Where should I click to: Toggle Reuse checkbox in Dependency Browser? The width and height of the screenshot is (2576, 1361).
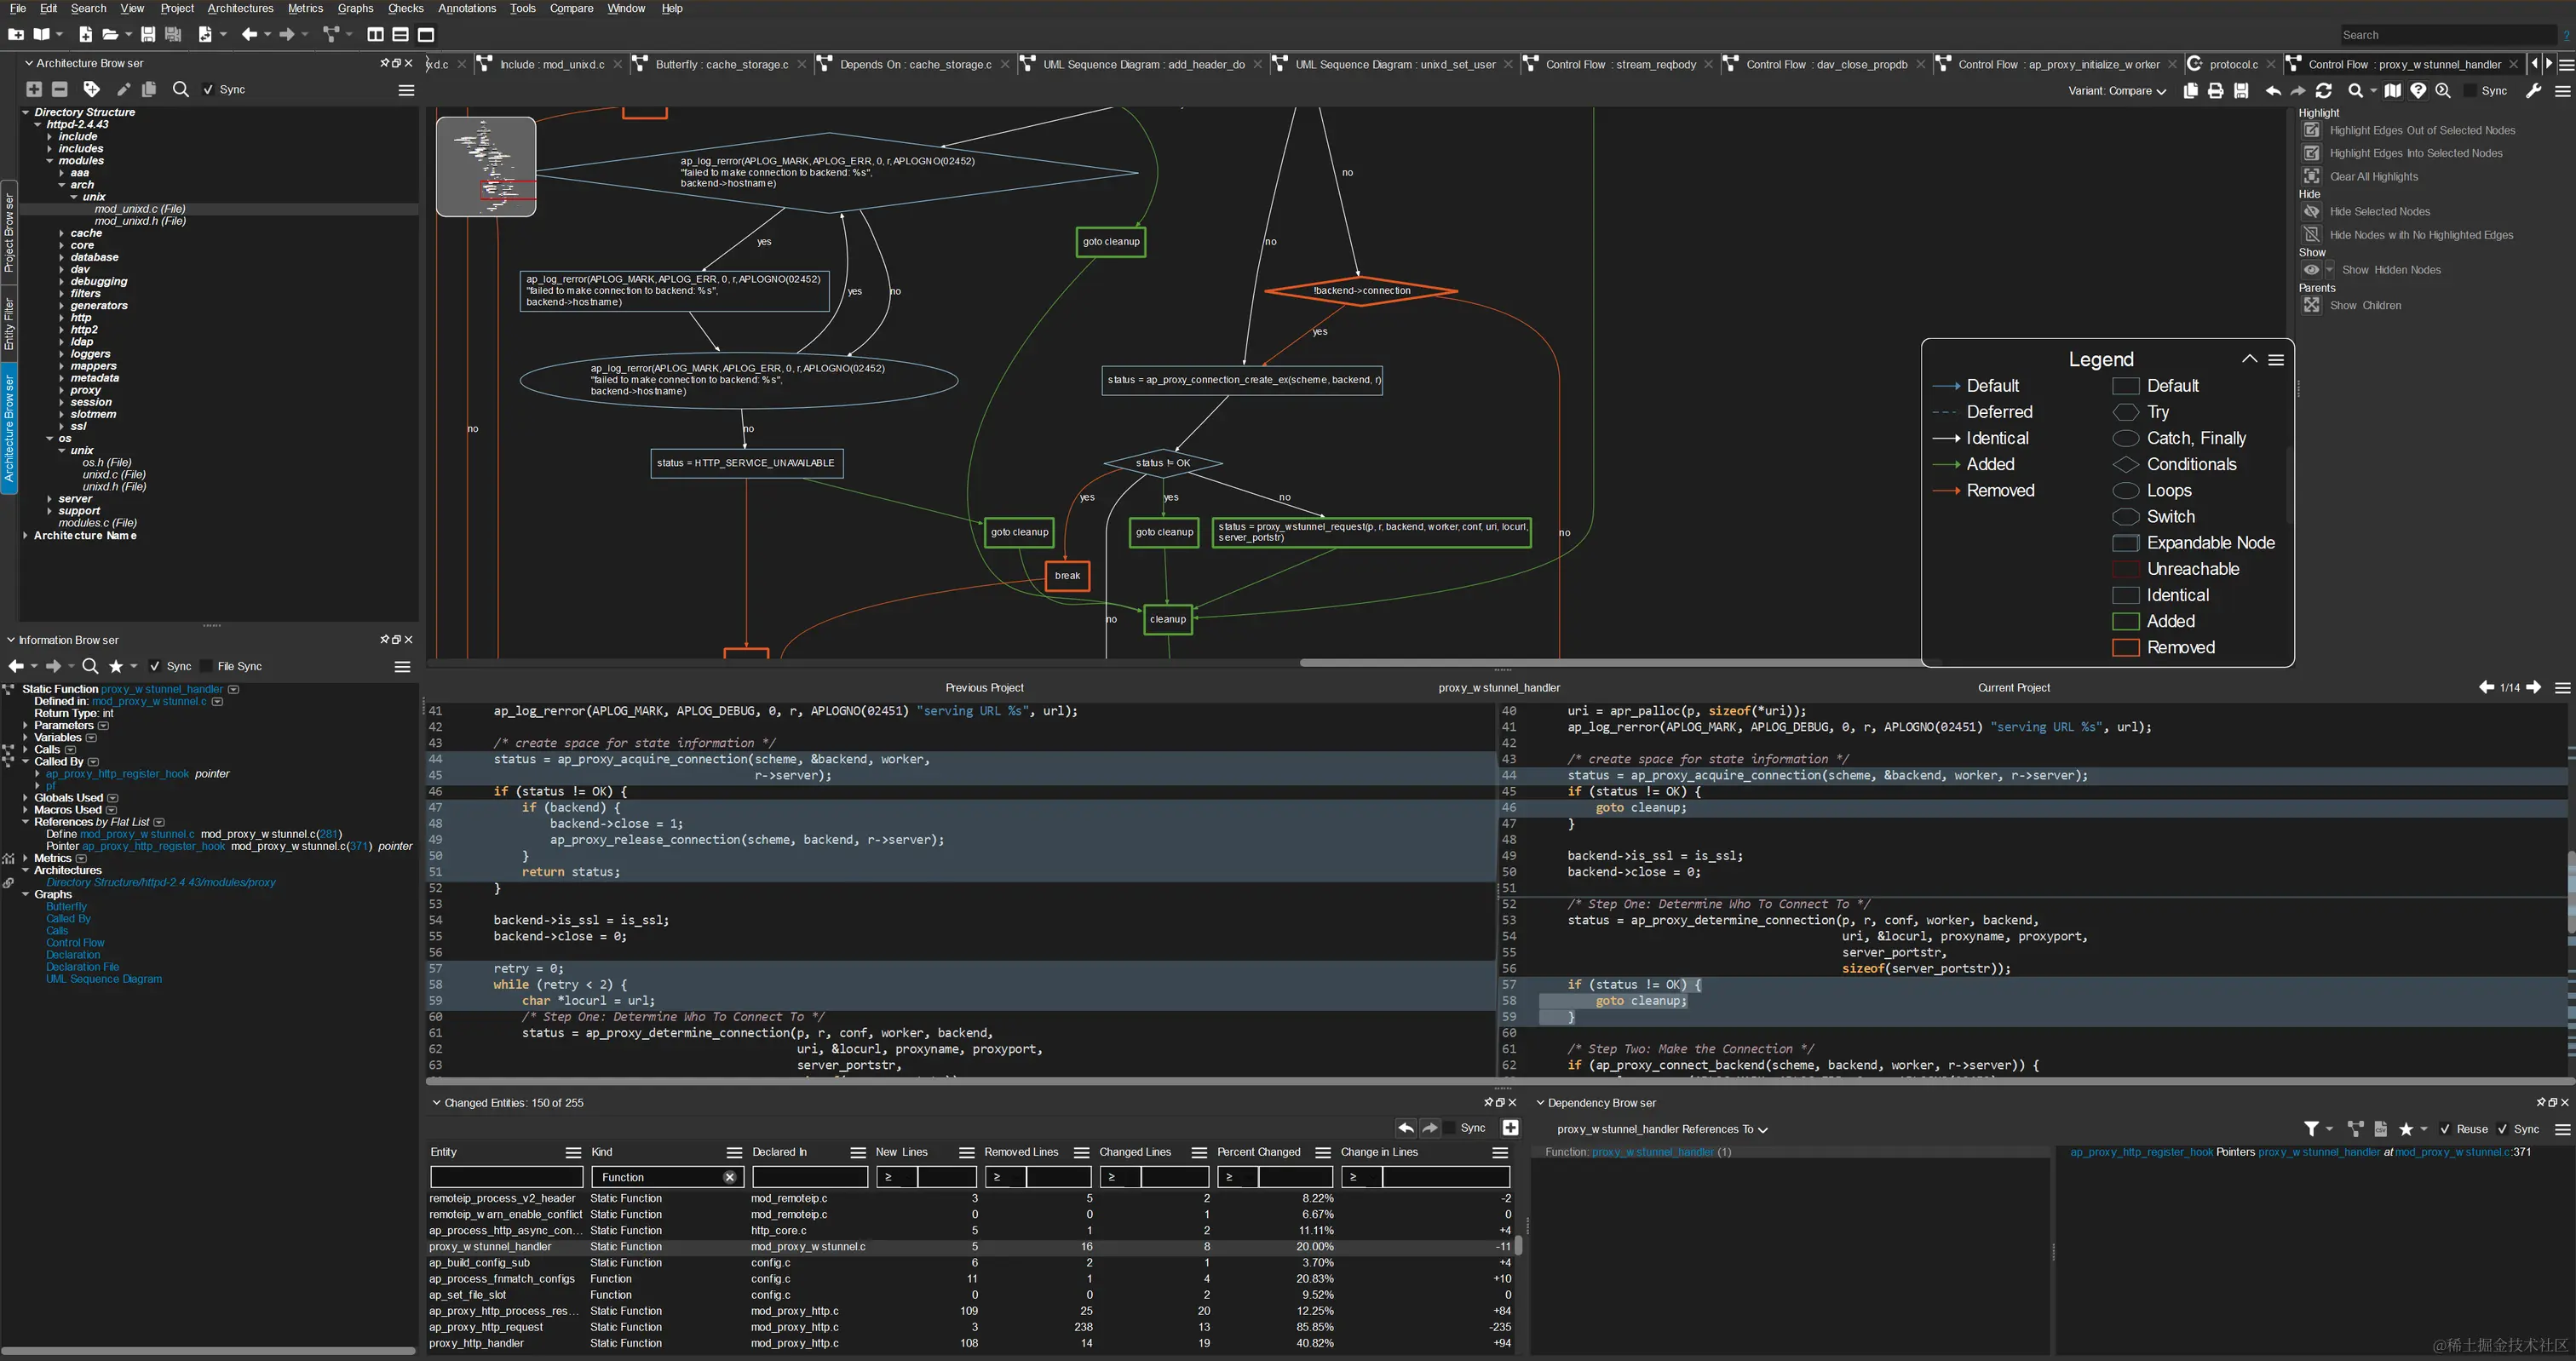[x=2444, y=1129]
